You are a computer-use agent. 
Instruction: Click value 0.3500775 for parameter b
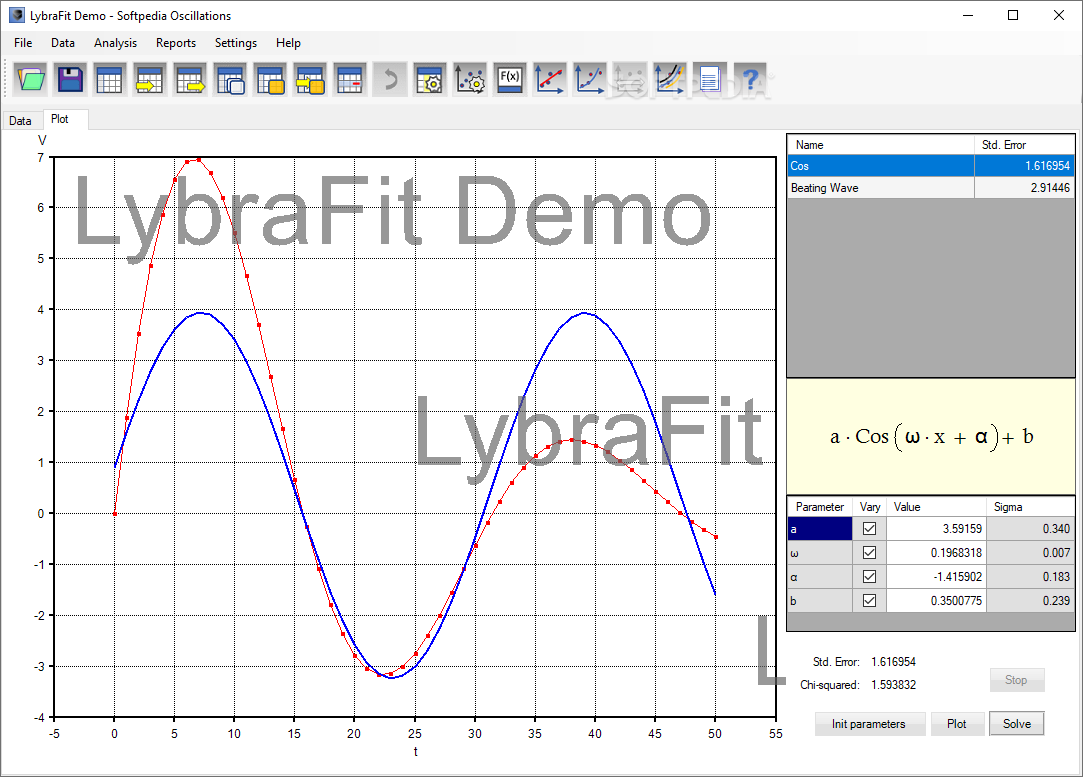pyautogui.click(x=936, y=600)
